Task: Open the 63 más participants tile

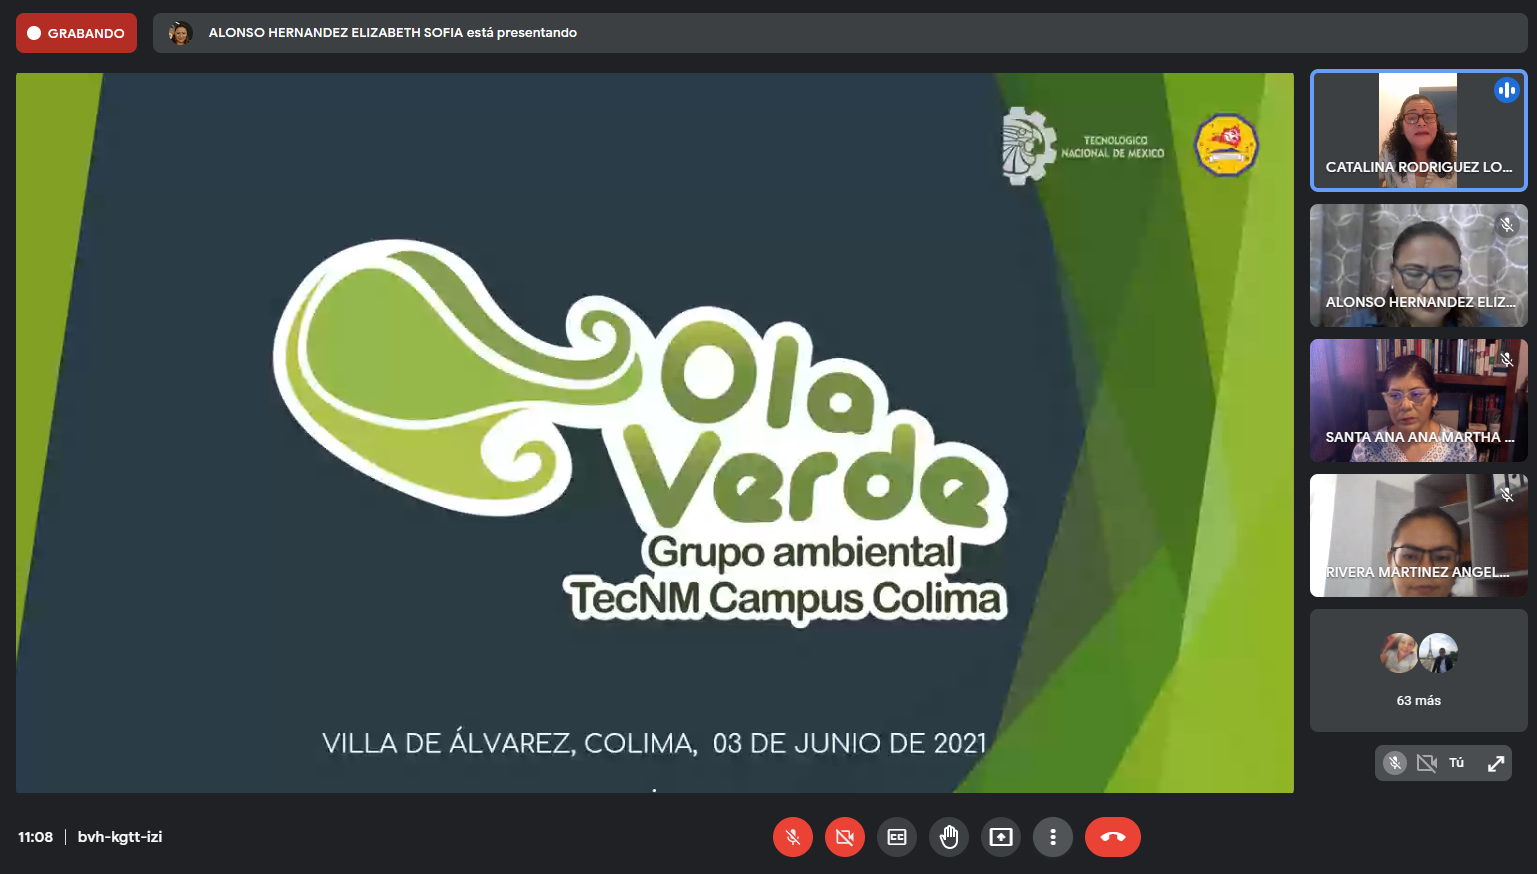Action: click(1418, 670)
